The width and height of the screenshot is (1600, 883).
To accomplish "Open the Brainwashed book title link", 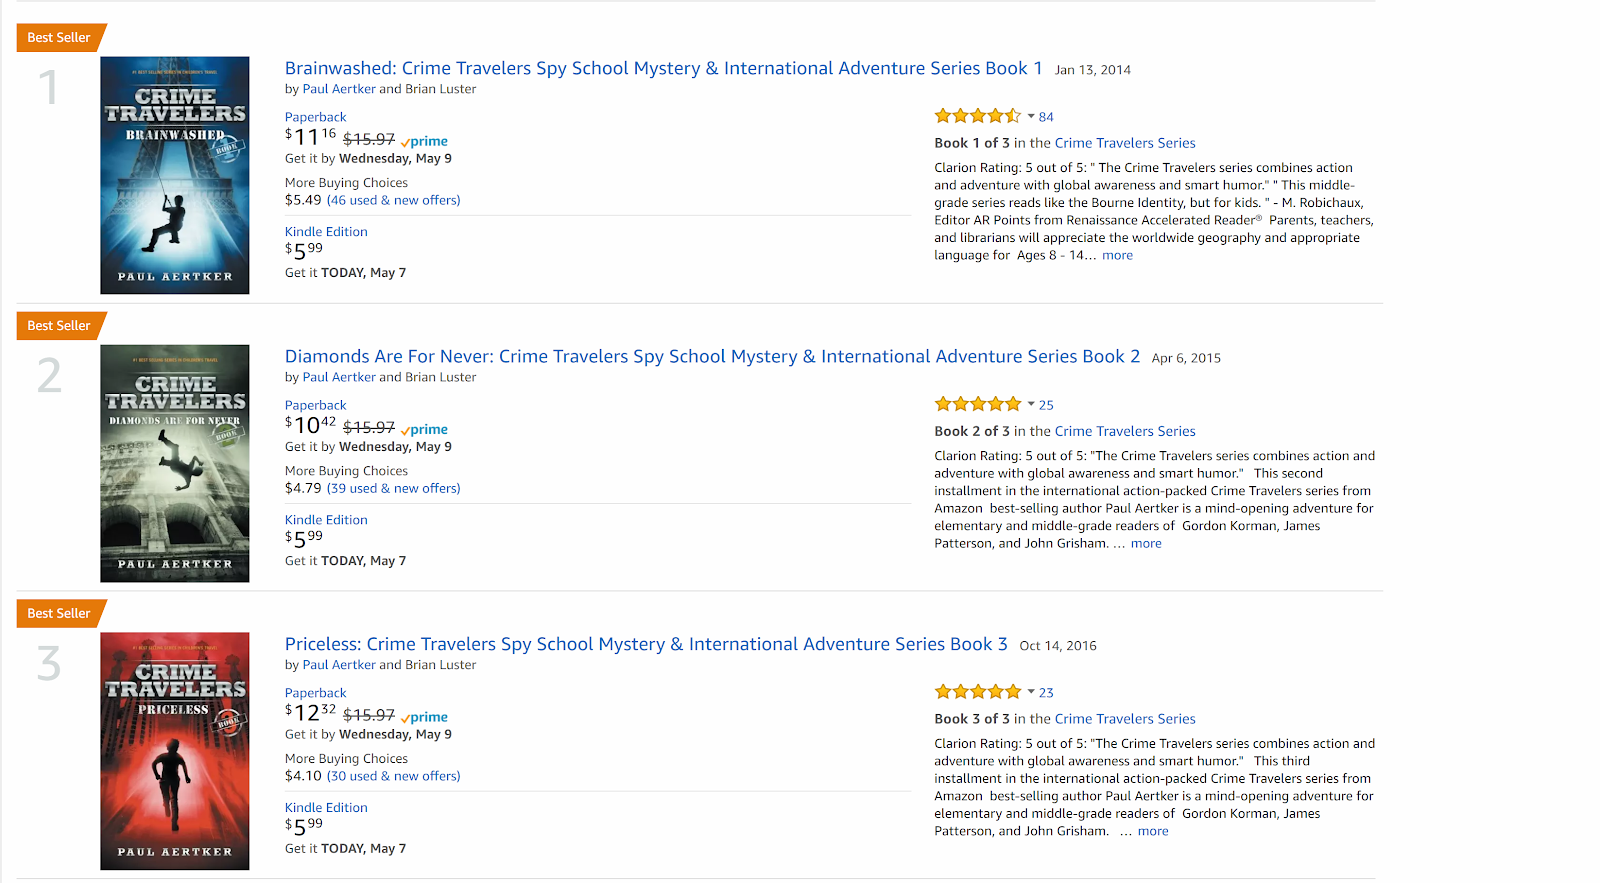I will tap(663, 68).
